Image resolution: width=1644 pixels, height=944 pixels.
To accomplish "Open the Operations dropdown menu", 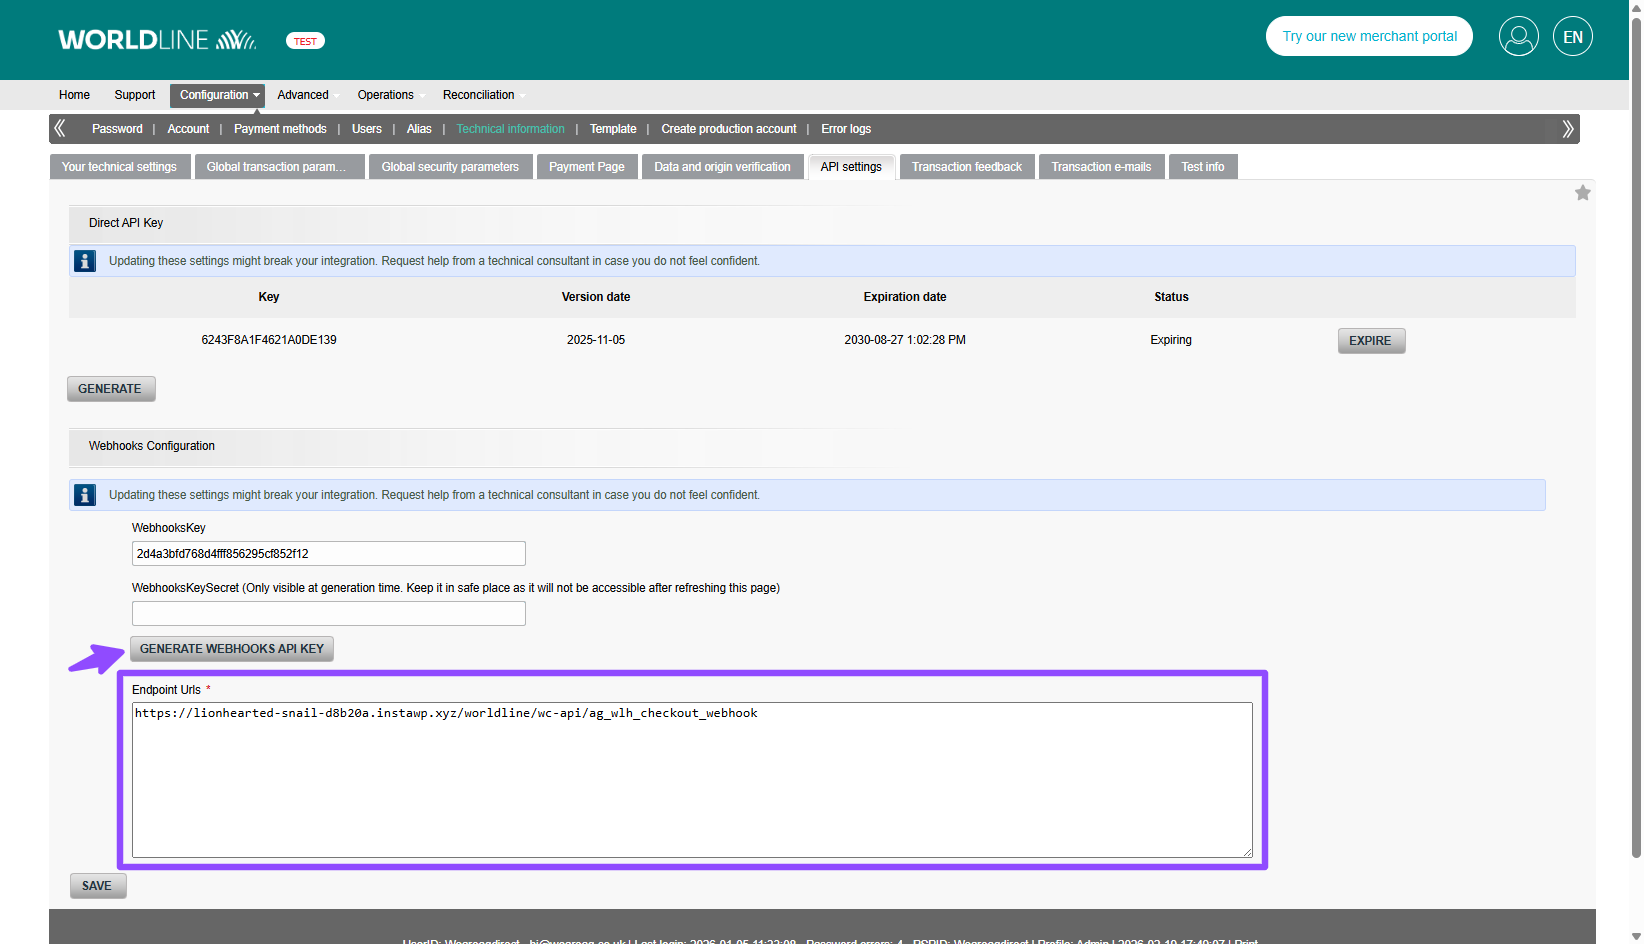I will [386, 95].
